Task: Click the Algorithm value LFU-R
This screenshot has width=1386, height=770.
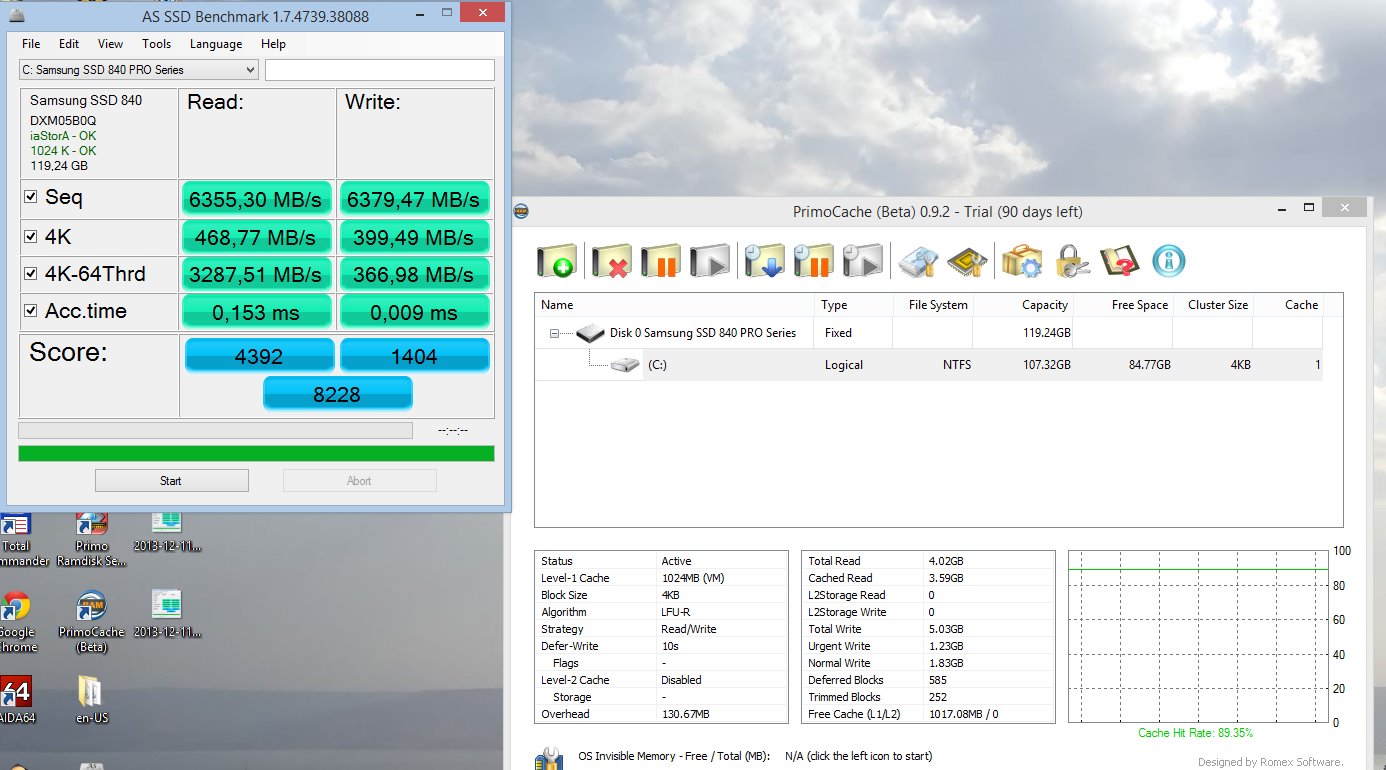Action: (x=677, y=612)
